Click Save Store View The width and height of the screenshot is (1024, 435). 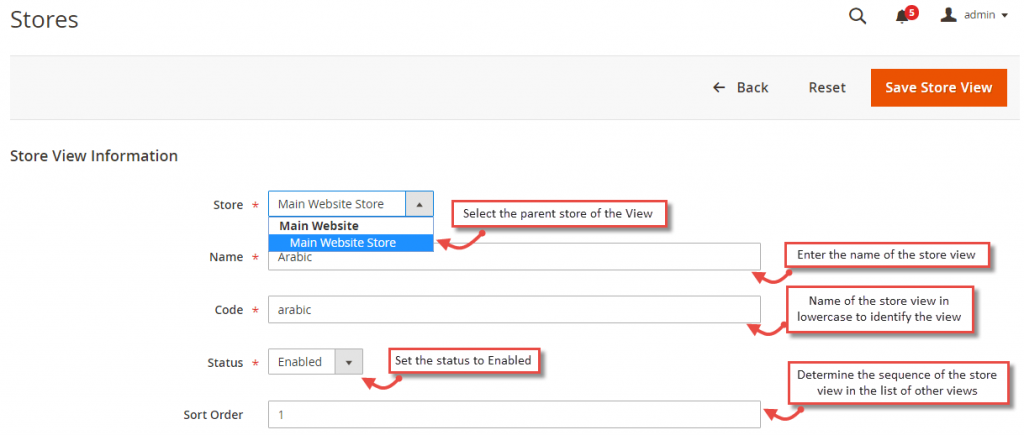(938, 88)
